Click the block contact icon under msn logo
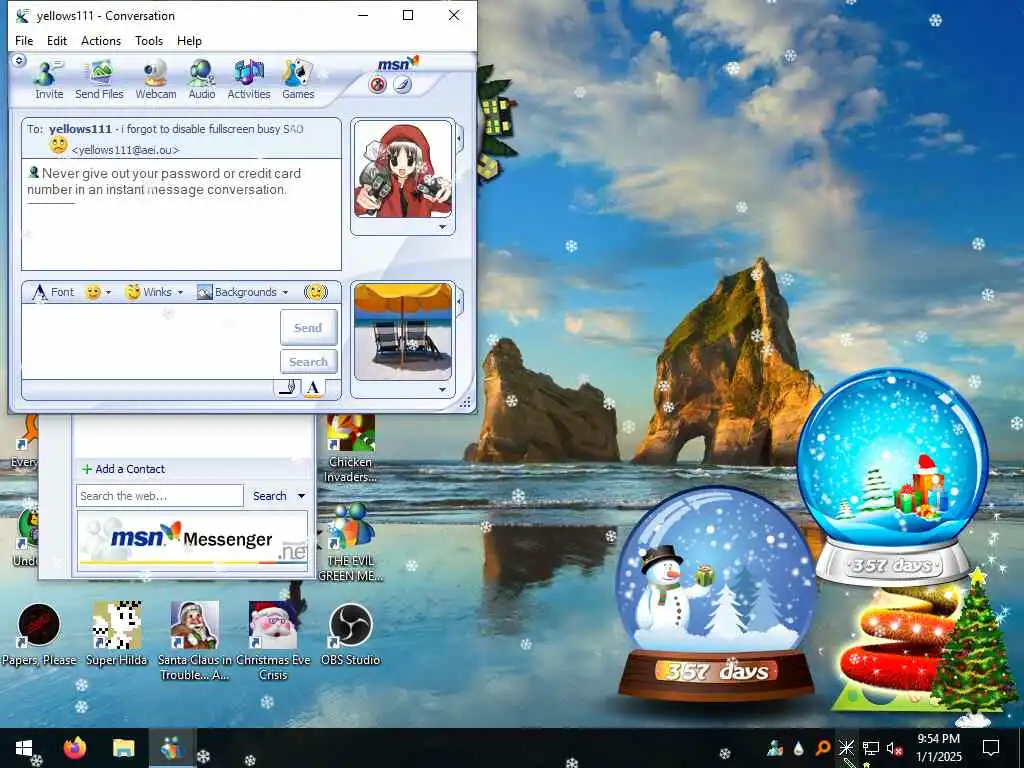Screen dimensions: 1024x768 377,85
